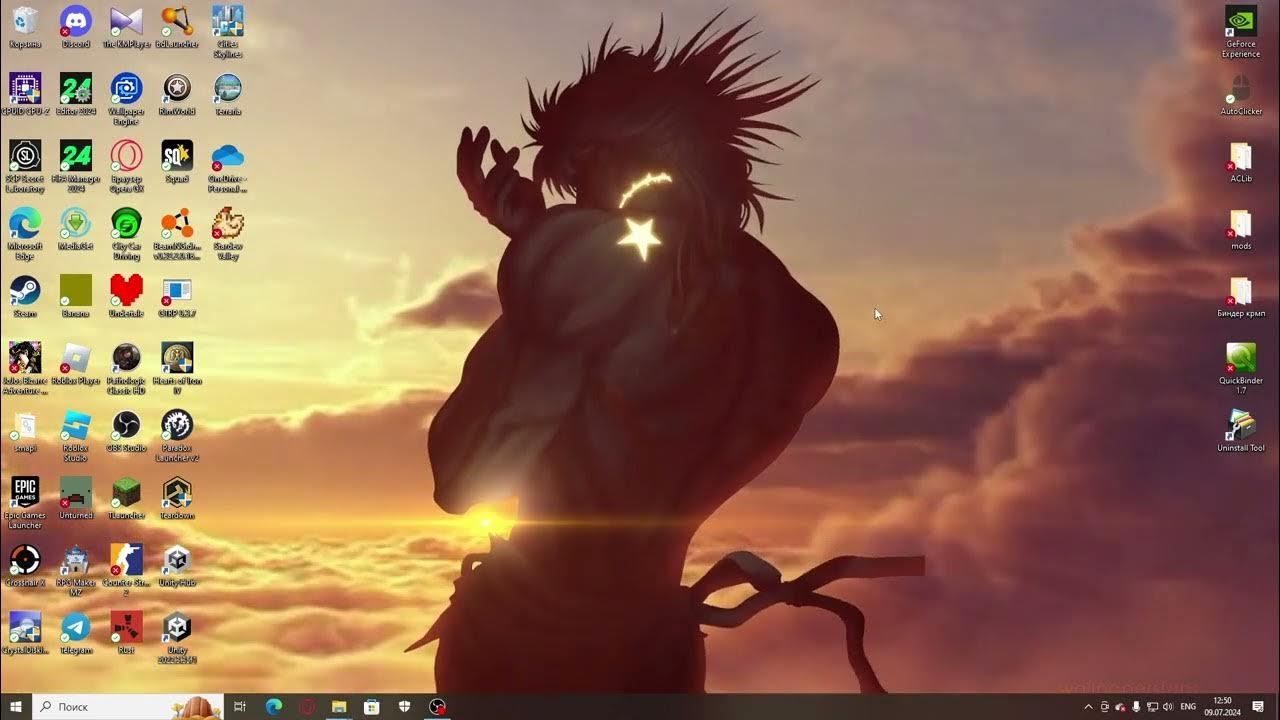Image resolution: width=1280 pixels, height=720 pixels.
Task: Open the ACLib folder
Action: [x=1241, y=161]
